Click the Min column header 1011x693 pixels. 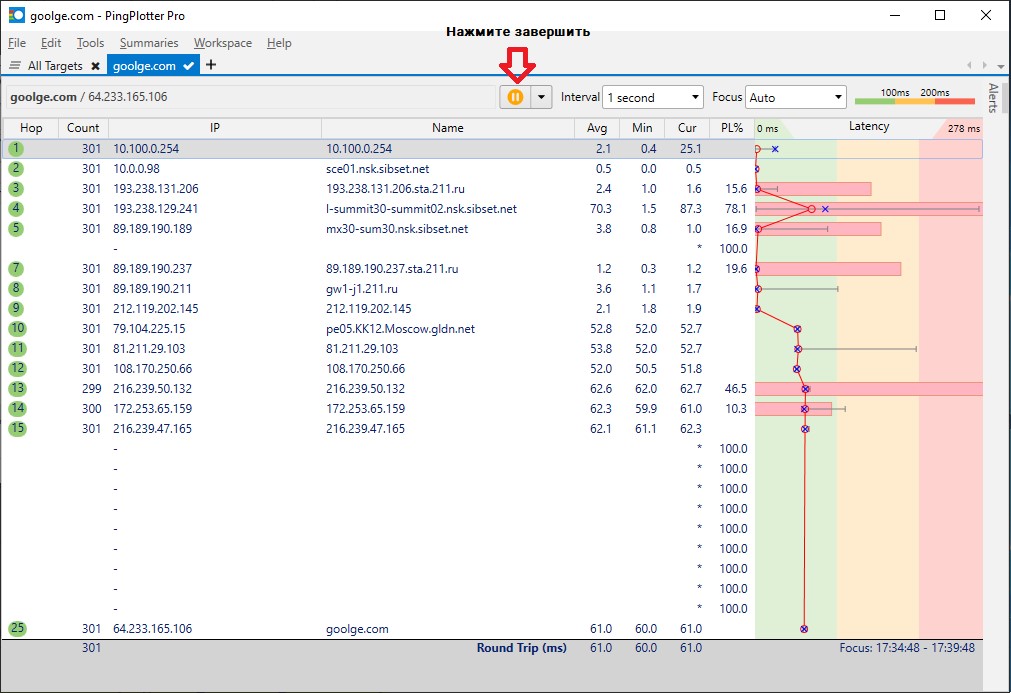pyautogui.click(x=642, y=128)
